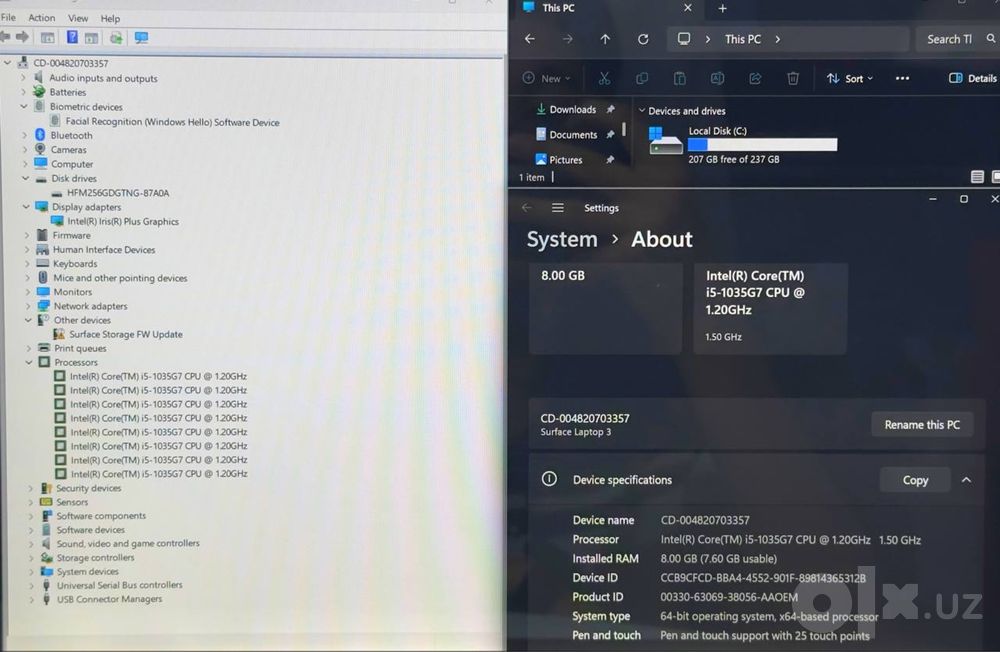Click the blue Help toolbar icon in Device Manager
Image resolution: width=1000 pixels, height=652 pixels.
(72, 38)
